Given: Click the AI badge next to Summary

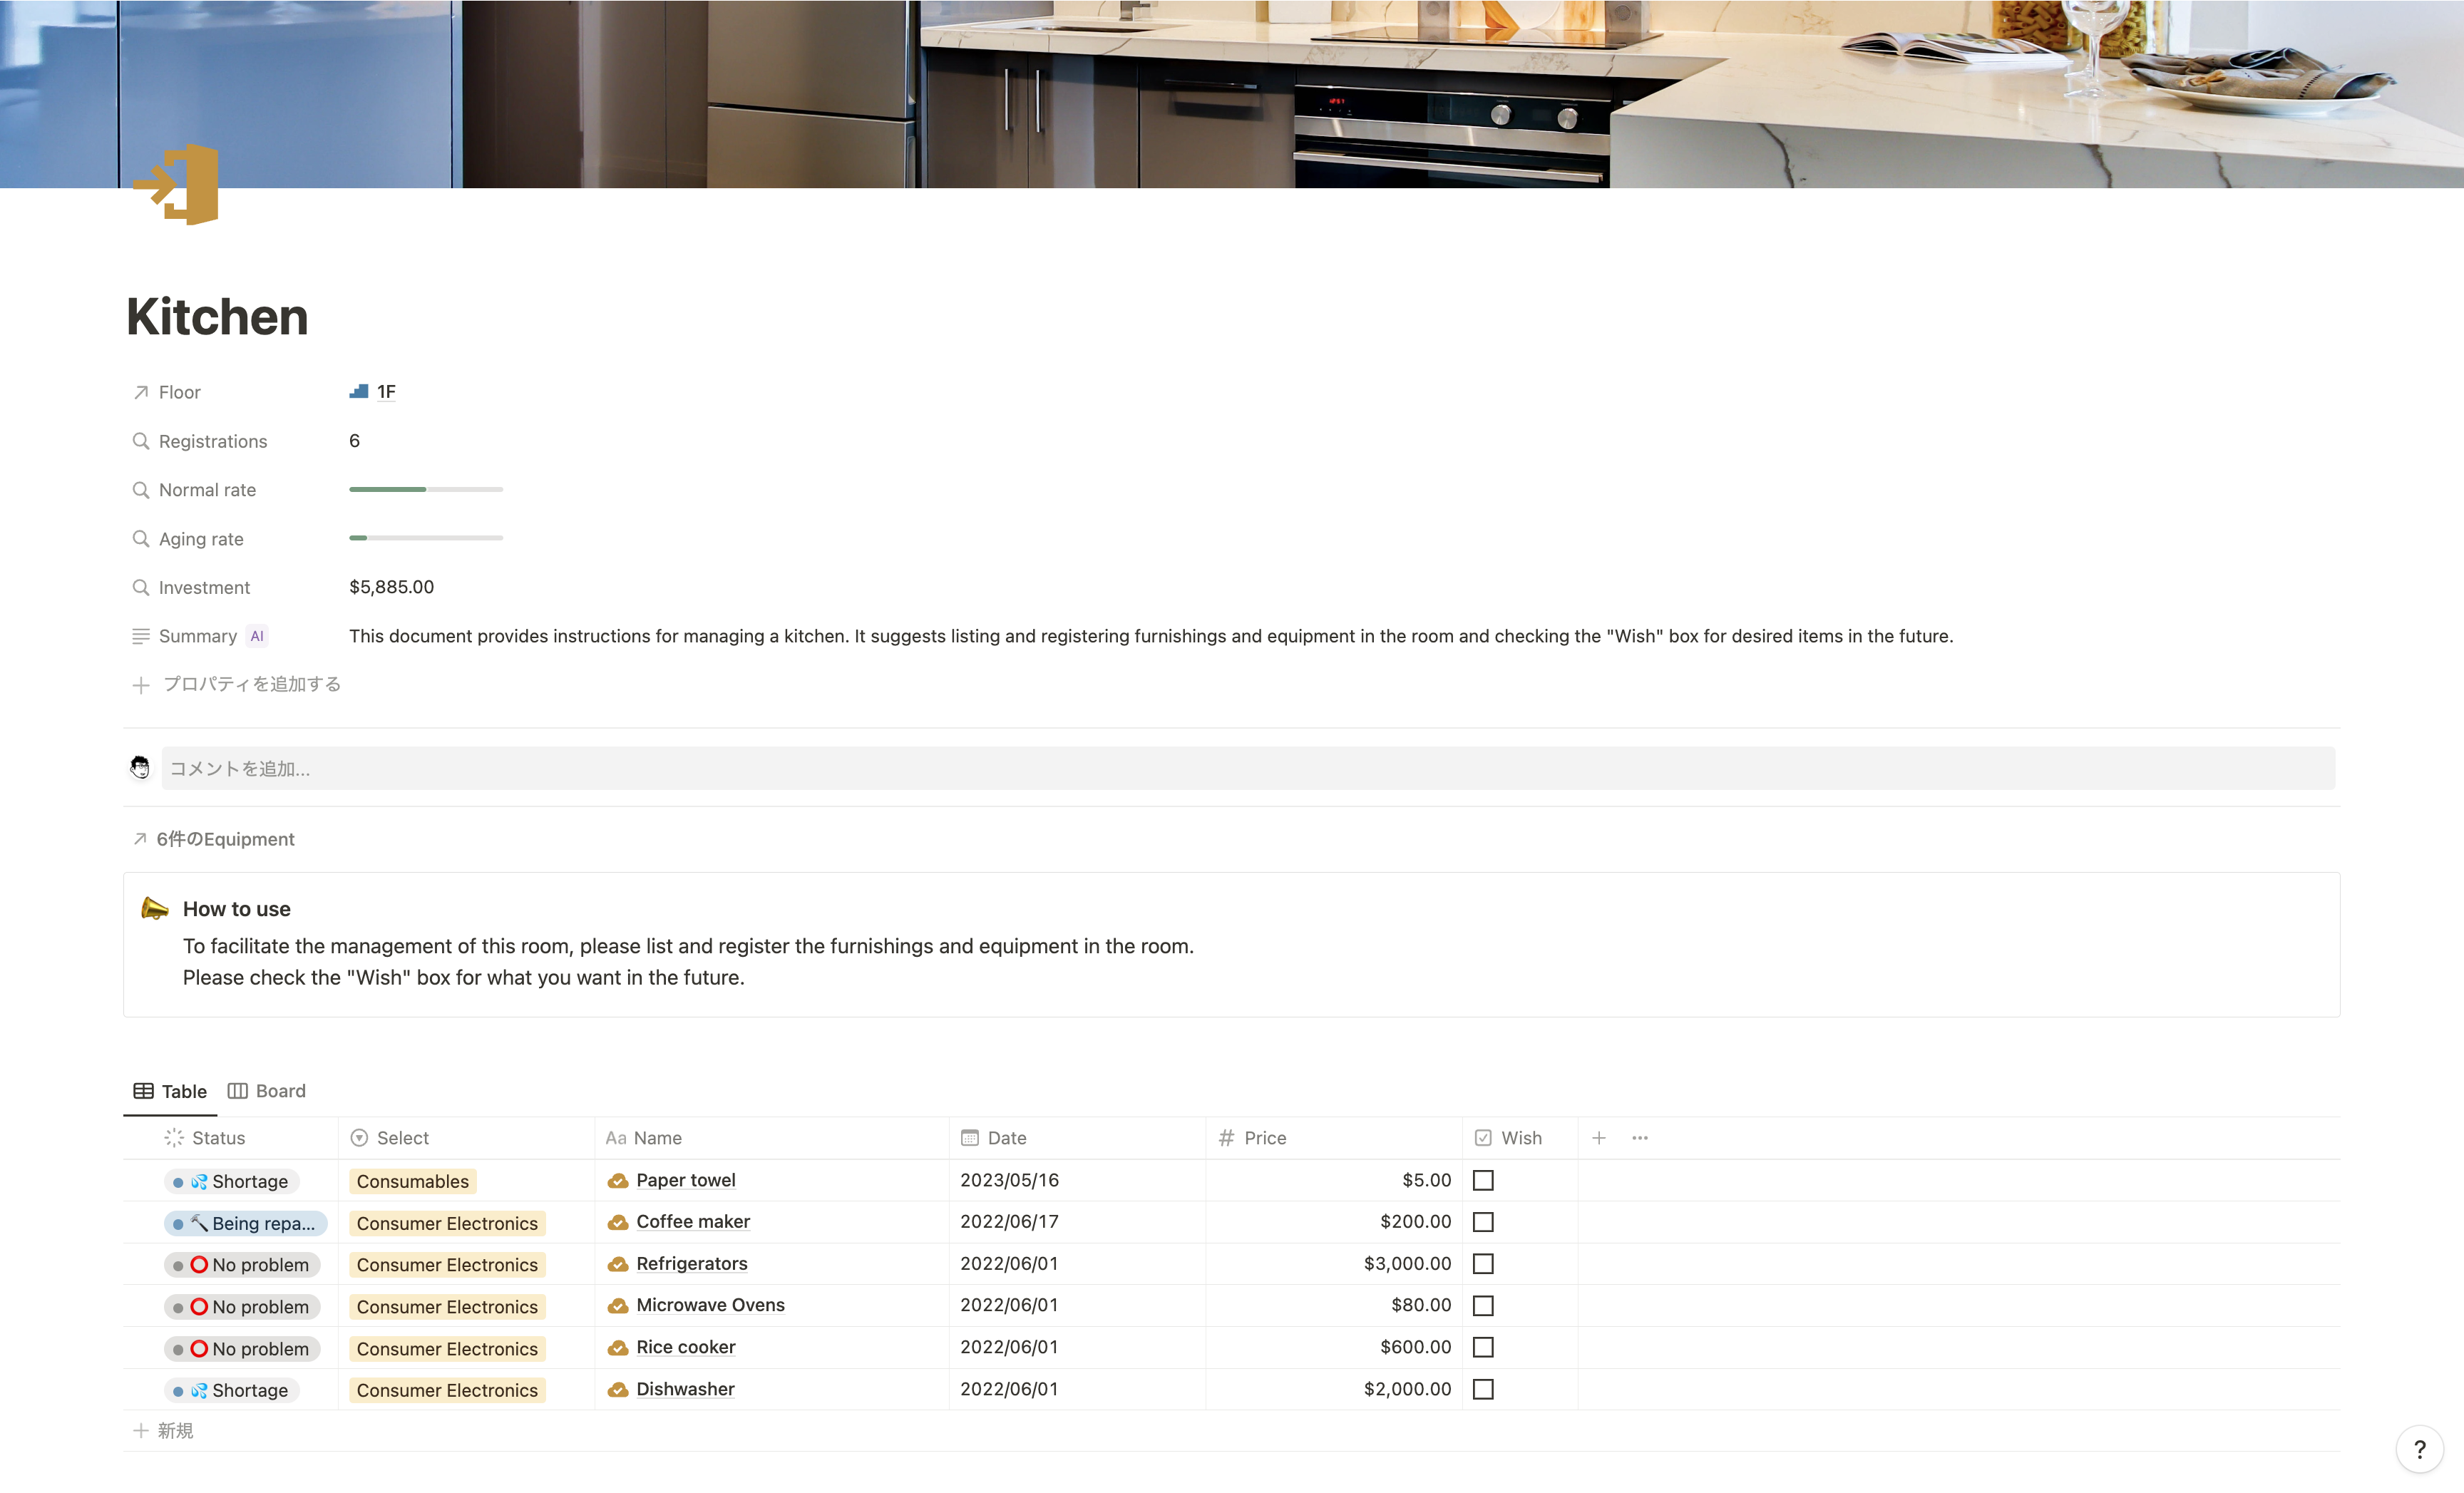Looking at the screenshot, I should coord(257,636).
